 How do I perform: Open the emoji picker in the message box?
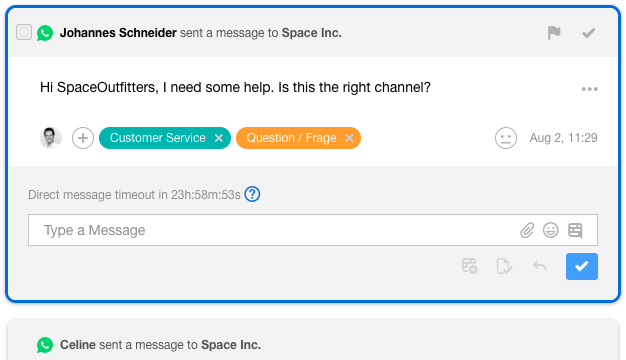click(551, 230)
